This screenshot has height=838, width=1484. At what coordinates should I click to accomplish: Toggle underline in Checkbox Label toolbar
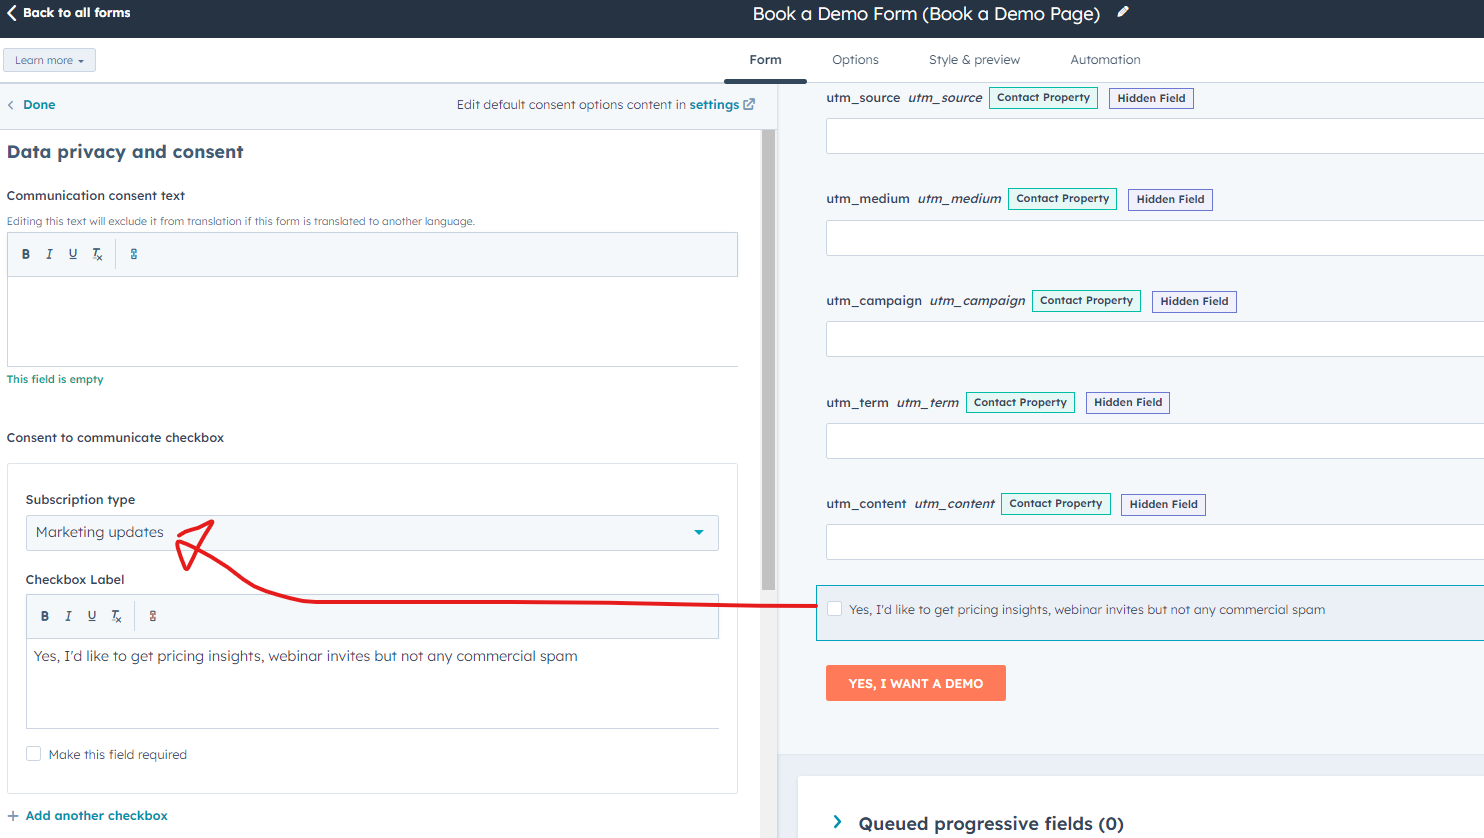pyautogui.click(x=92, y=616)
